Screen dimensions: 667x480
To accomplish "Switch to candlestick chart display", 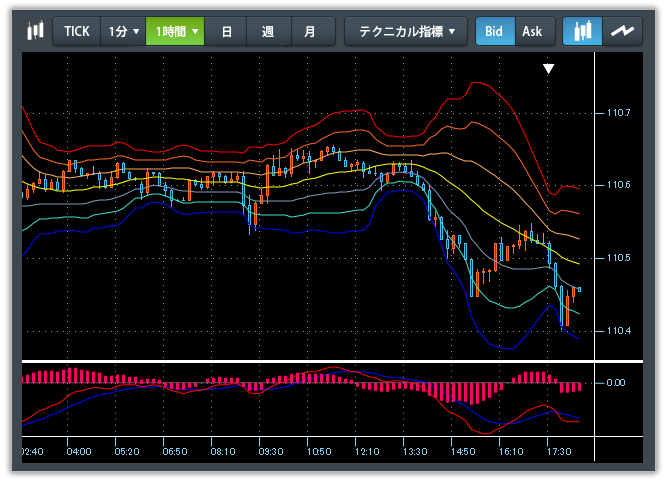I will [582, 31].
